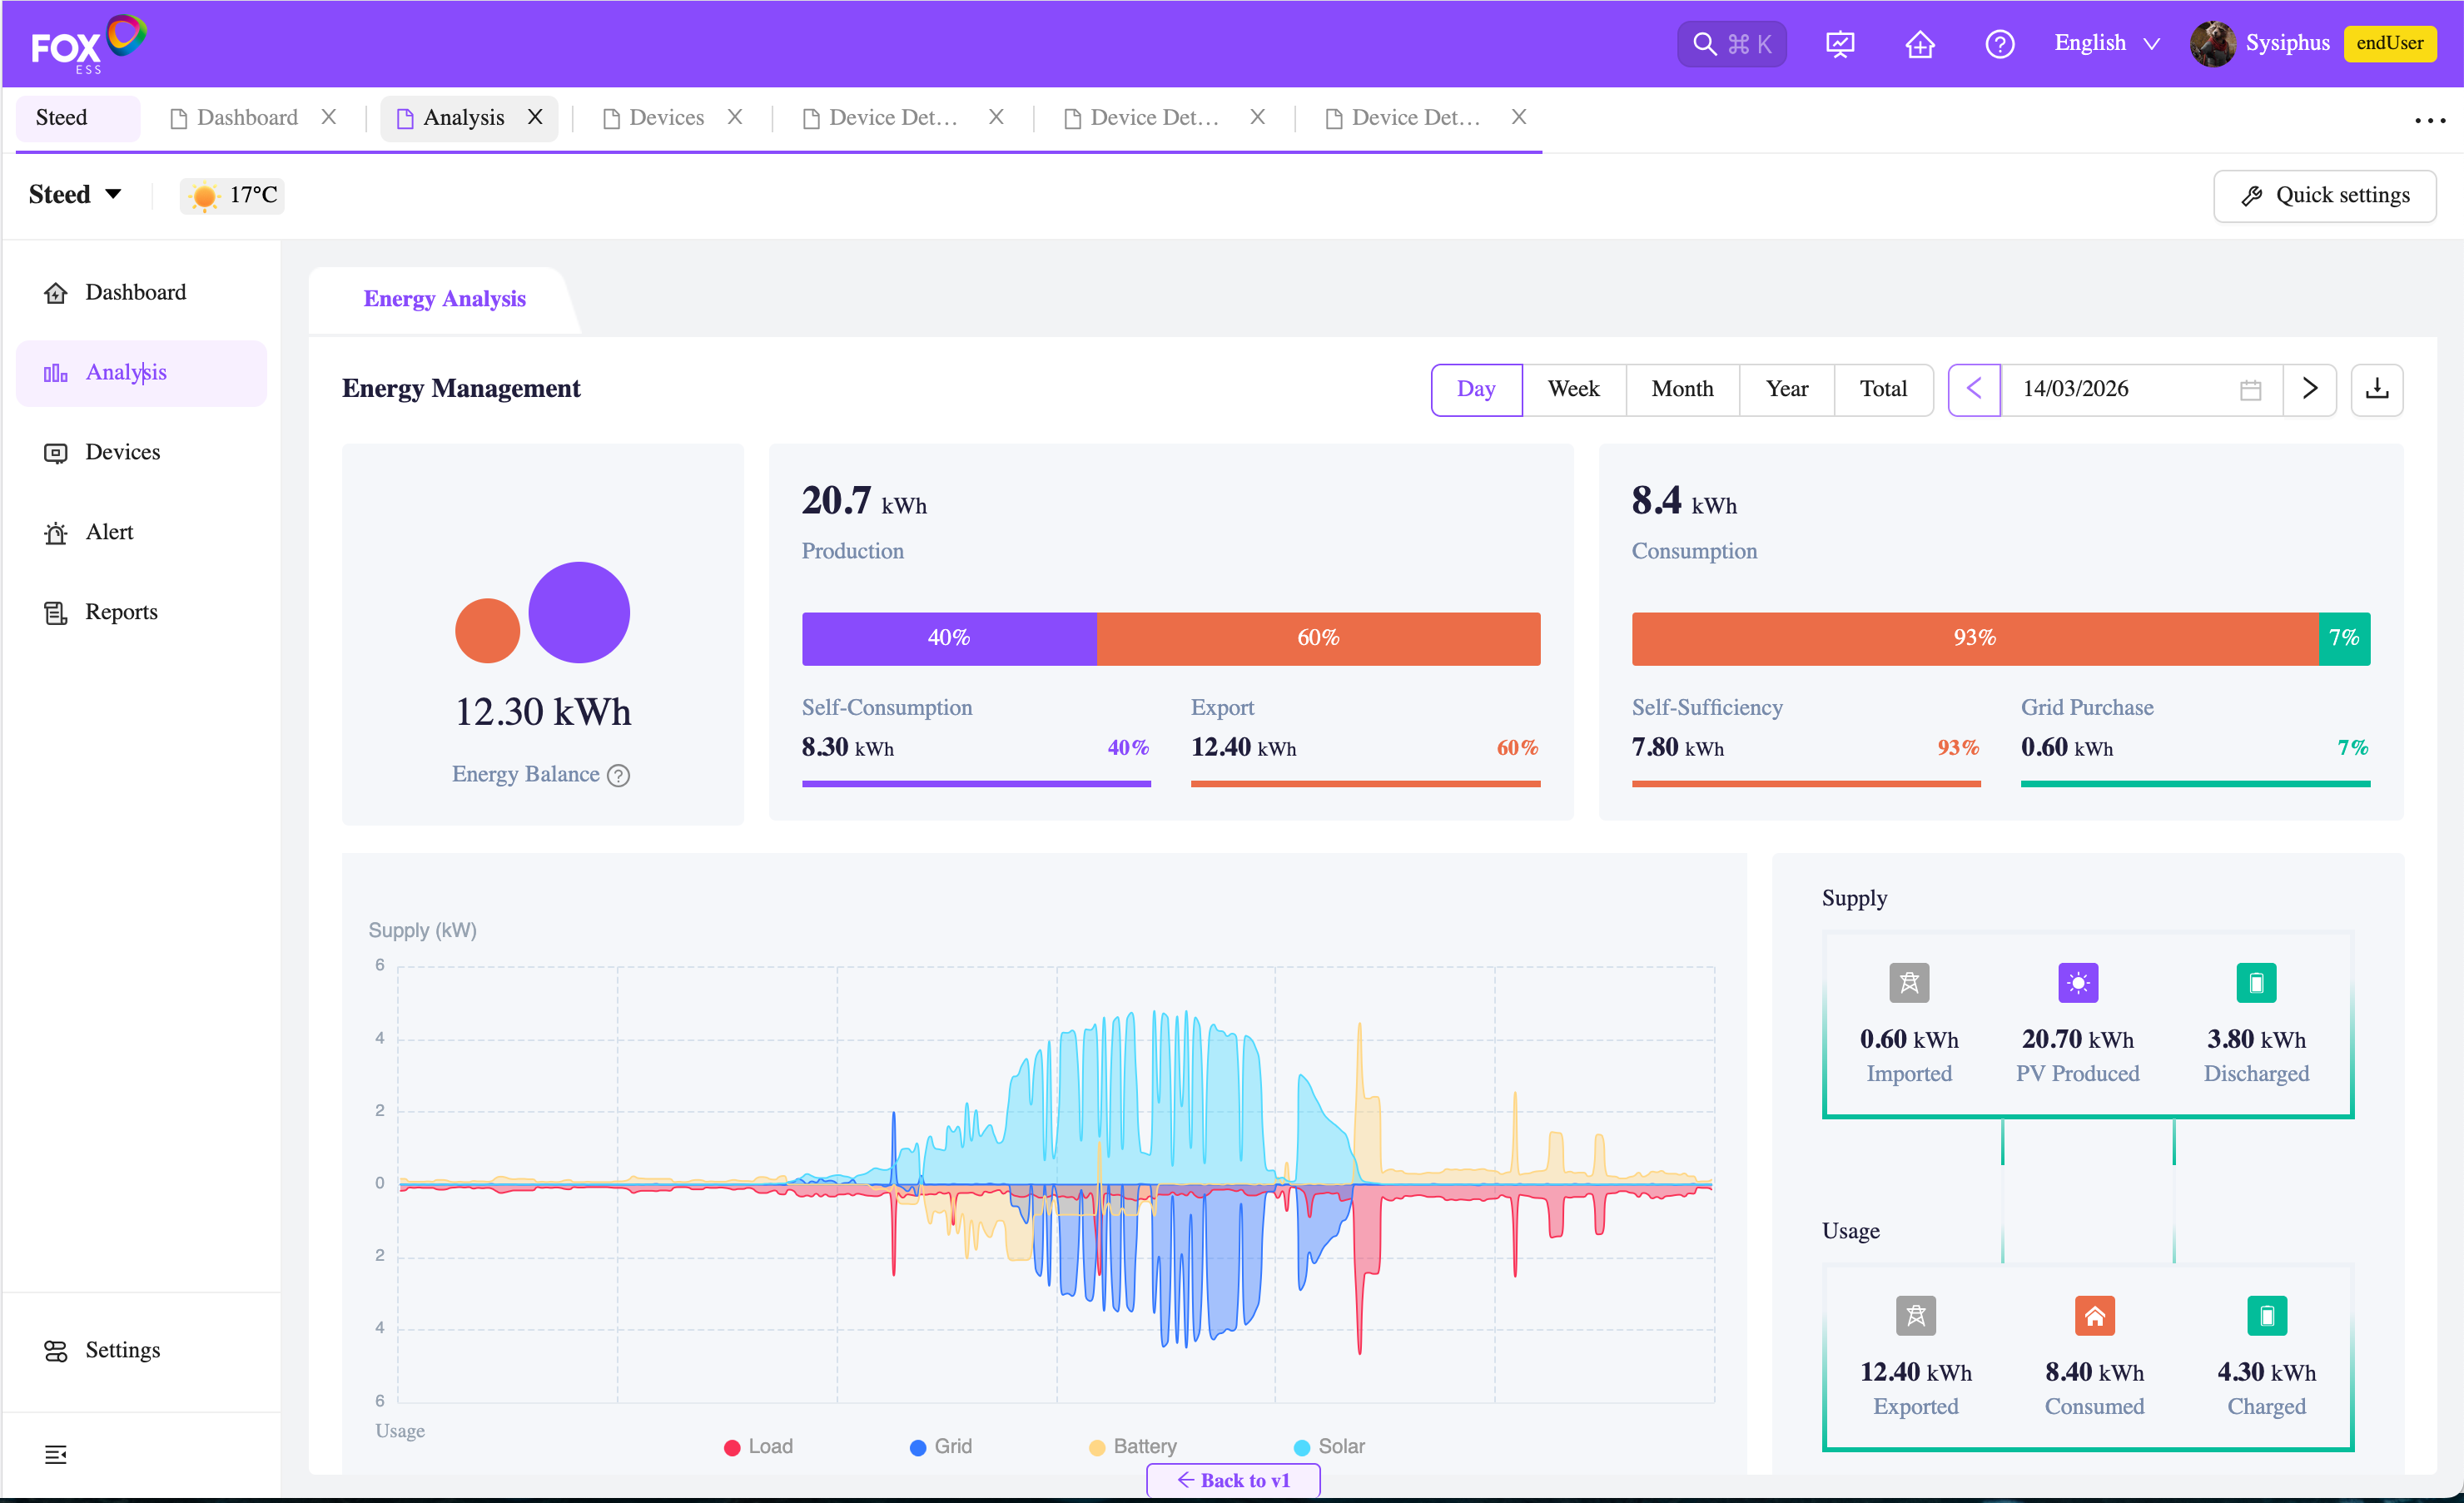Go to next day arrow
The height and width of the screenshot is (1503, 2464).
tap(2309, 389)
